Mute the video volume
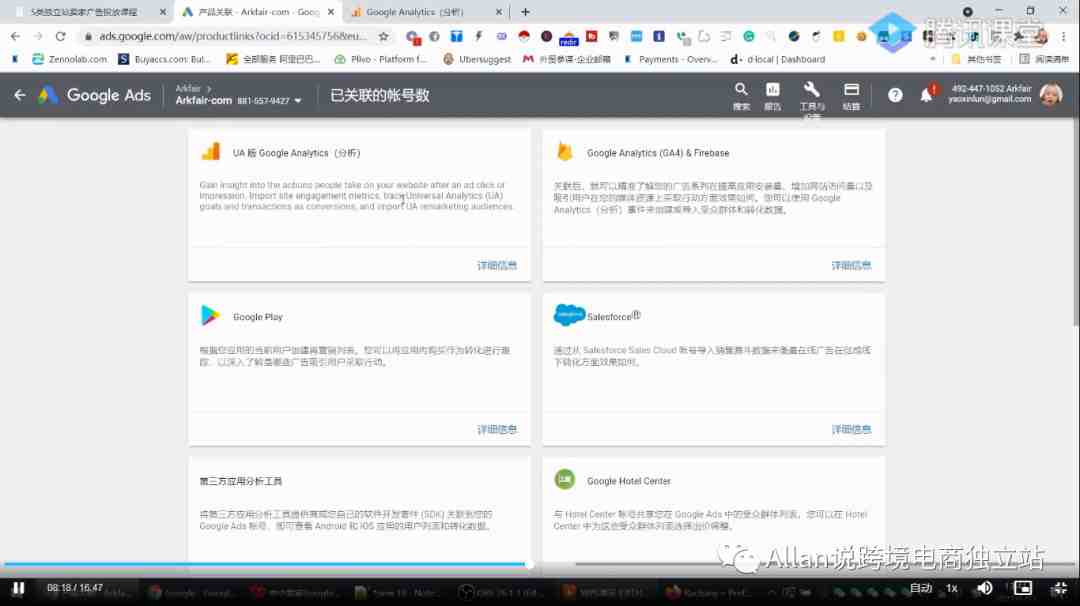Viewport: 1080px width, 606px height. 985,588
